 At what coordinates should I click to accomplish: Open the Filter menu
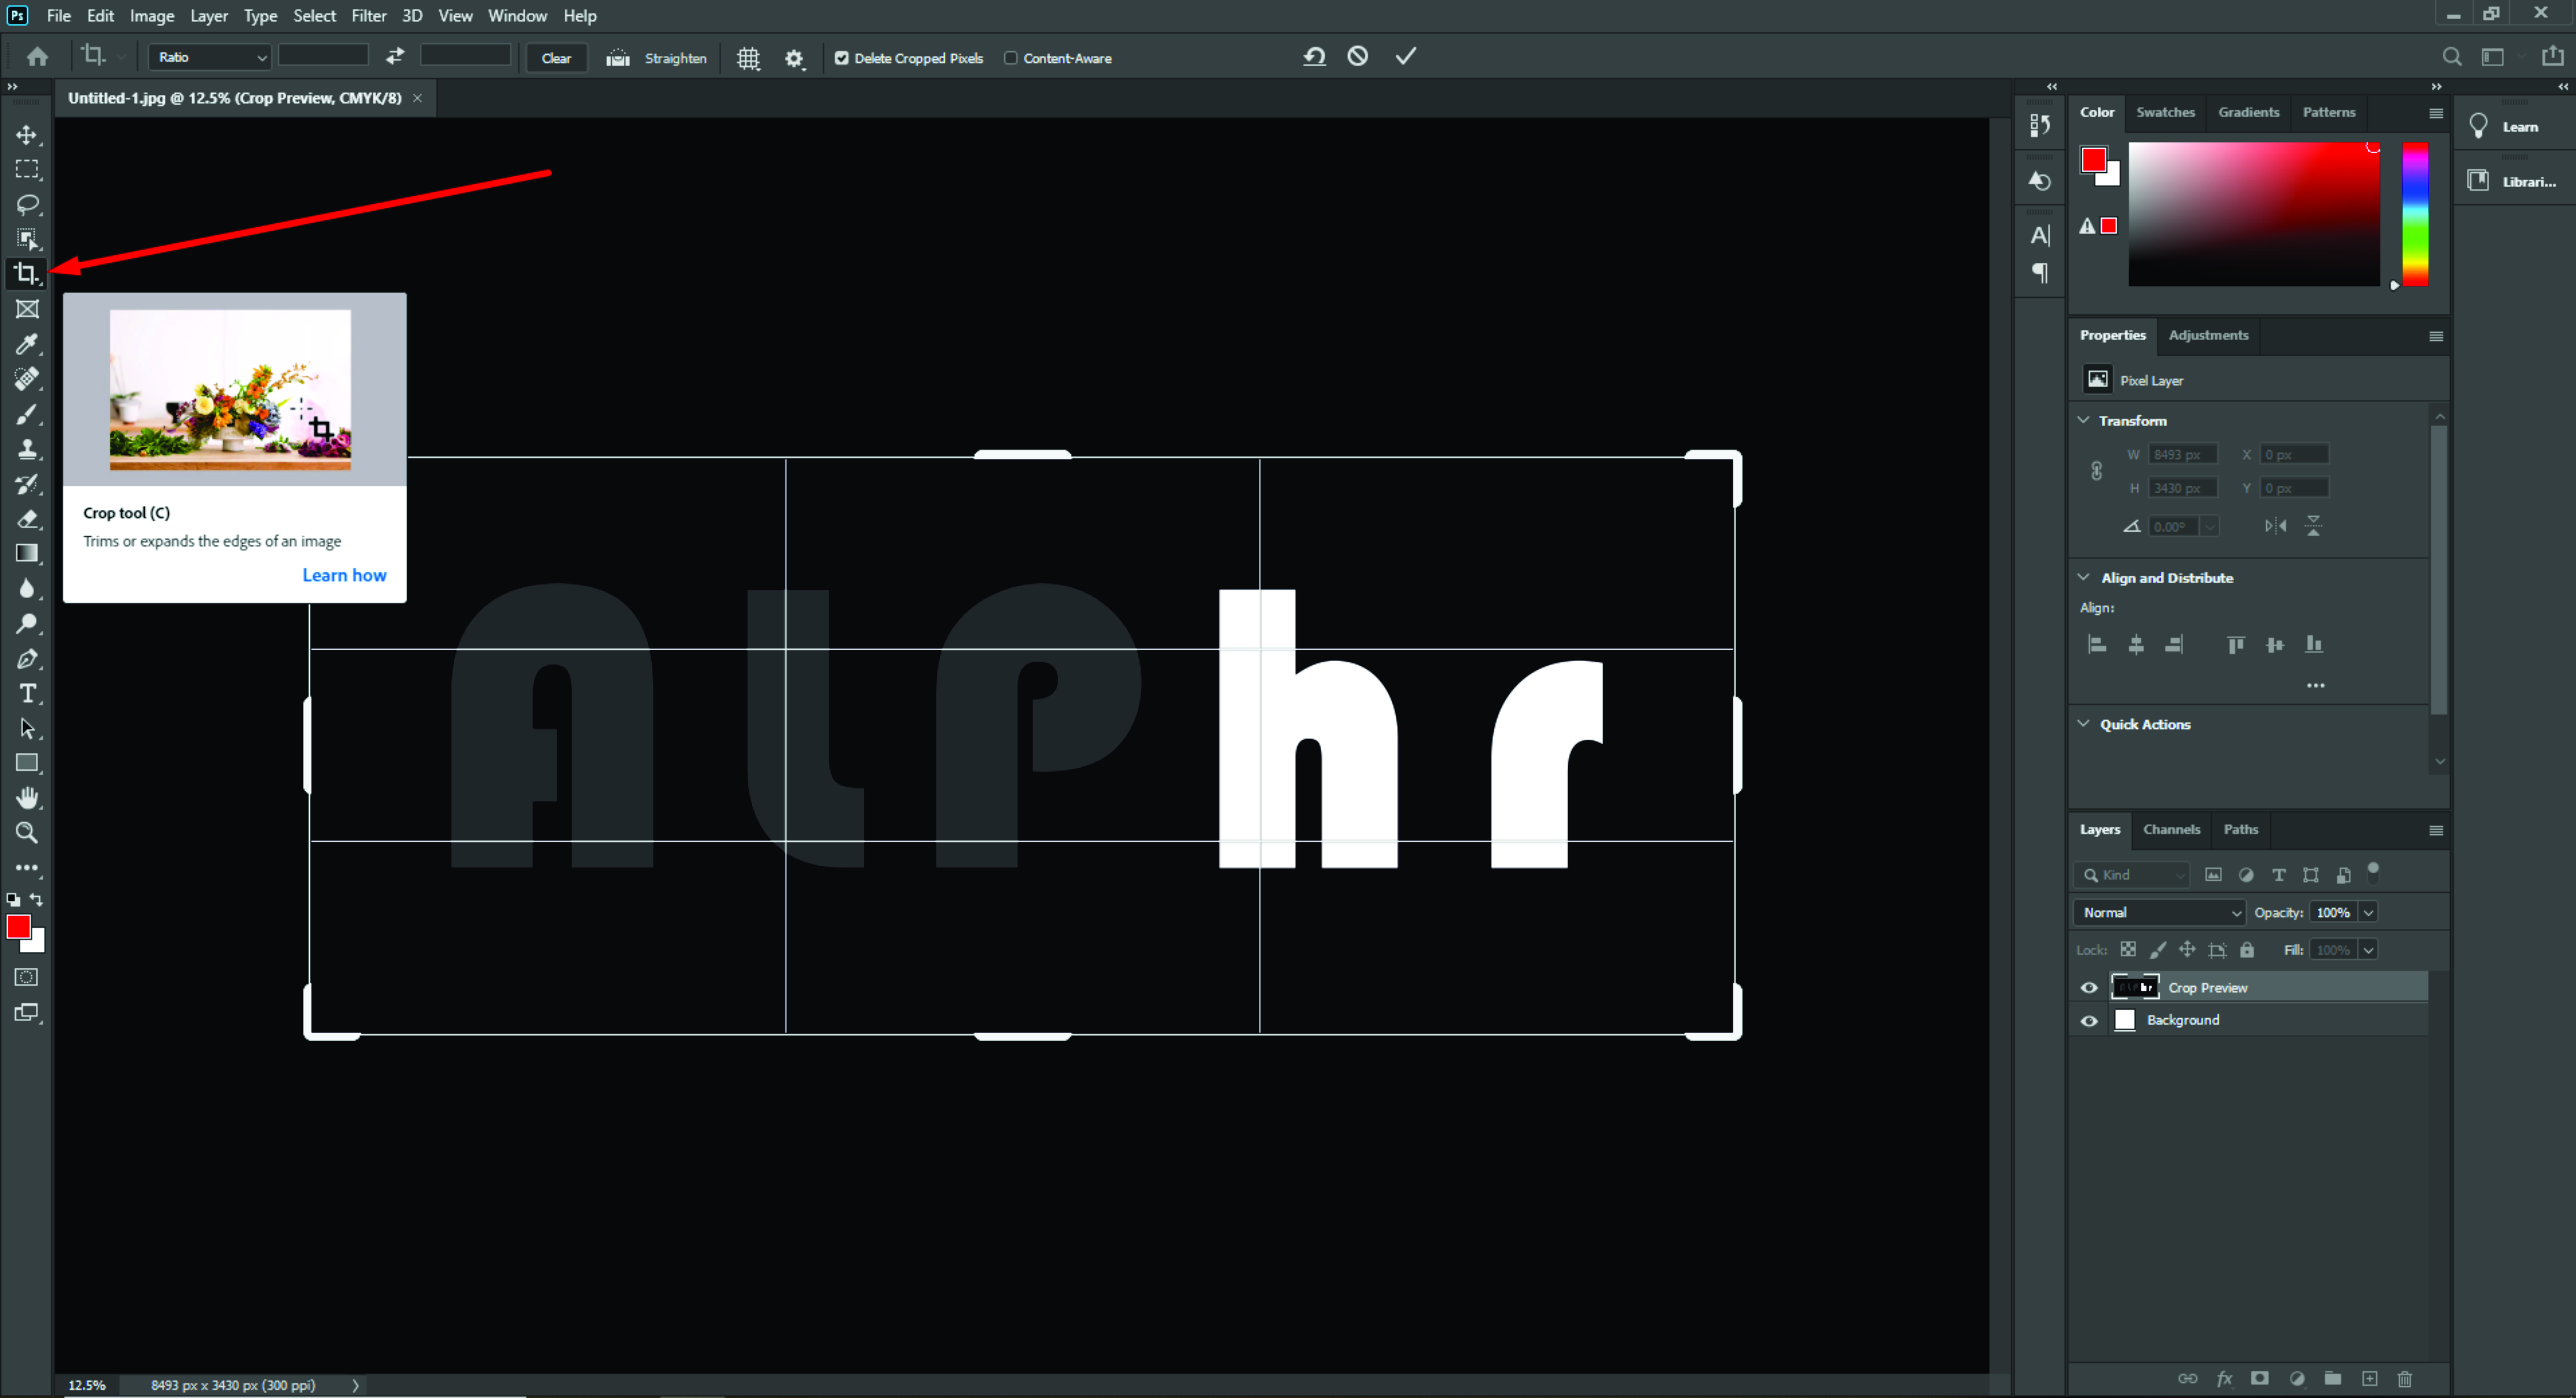click(x=368, y=16)
